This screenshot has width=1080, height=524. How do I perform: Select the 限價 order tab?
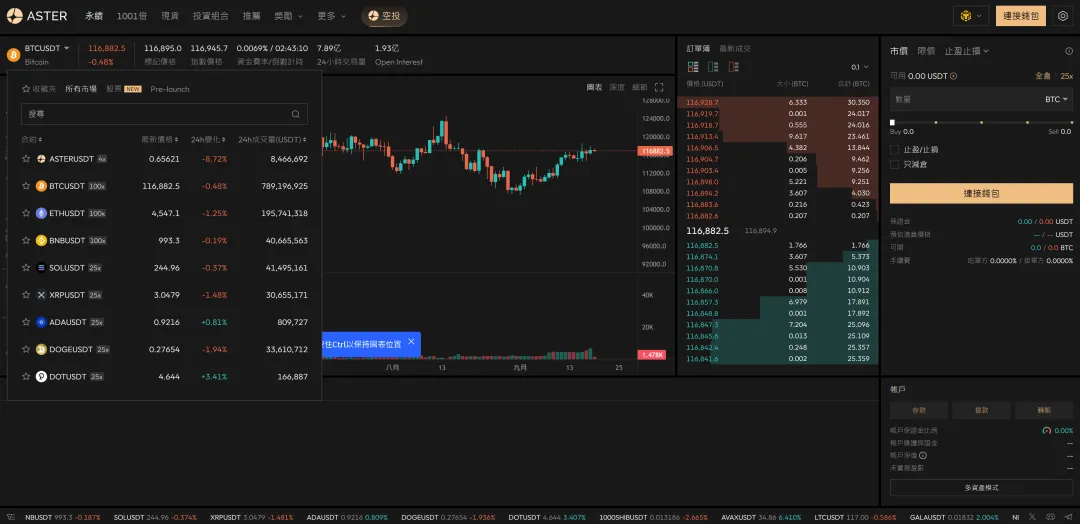(926, 51)
